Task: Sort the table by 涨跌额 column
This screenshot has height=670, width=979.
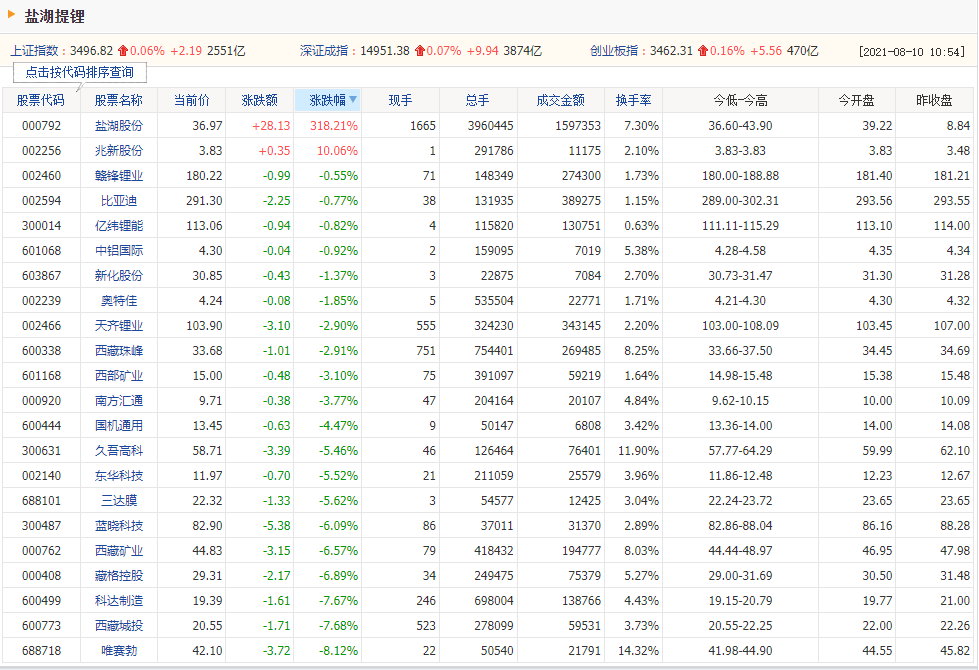Action: (260, 100)
